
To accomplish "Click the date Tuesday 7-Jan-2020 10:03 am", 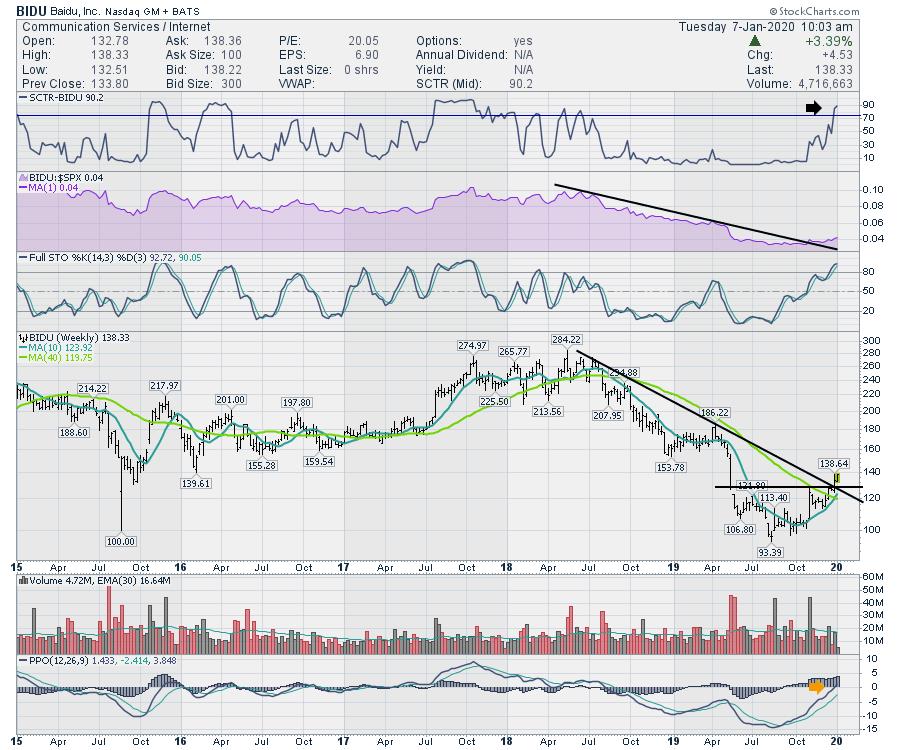I will click(765, 26).
